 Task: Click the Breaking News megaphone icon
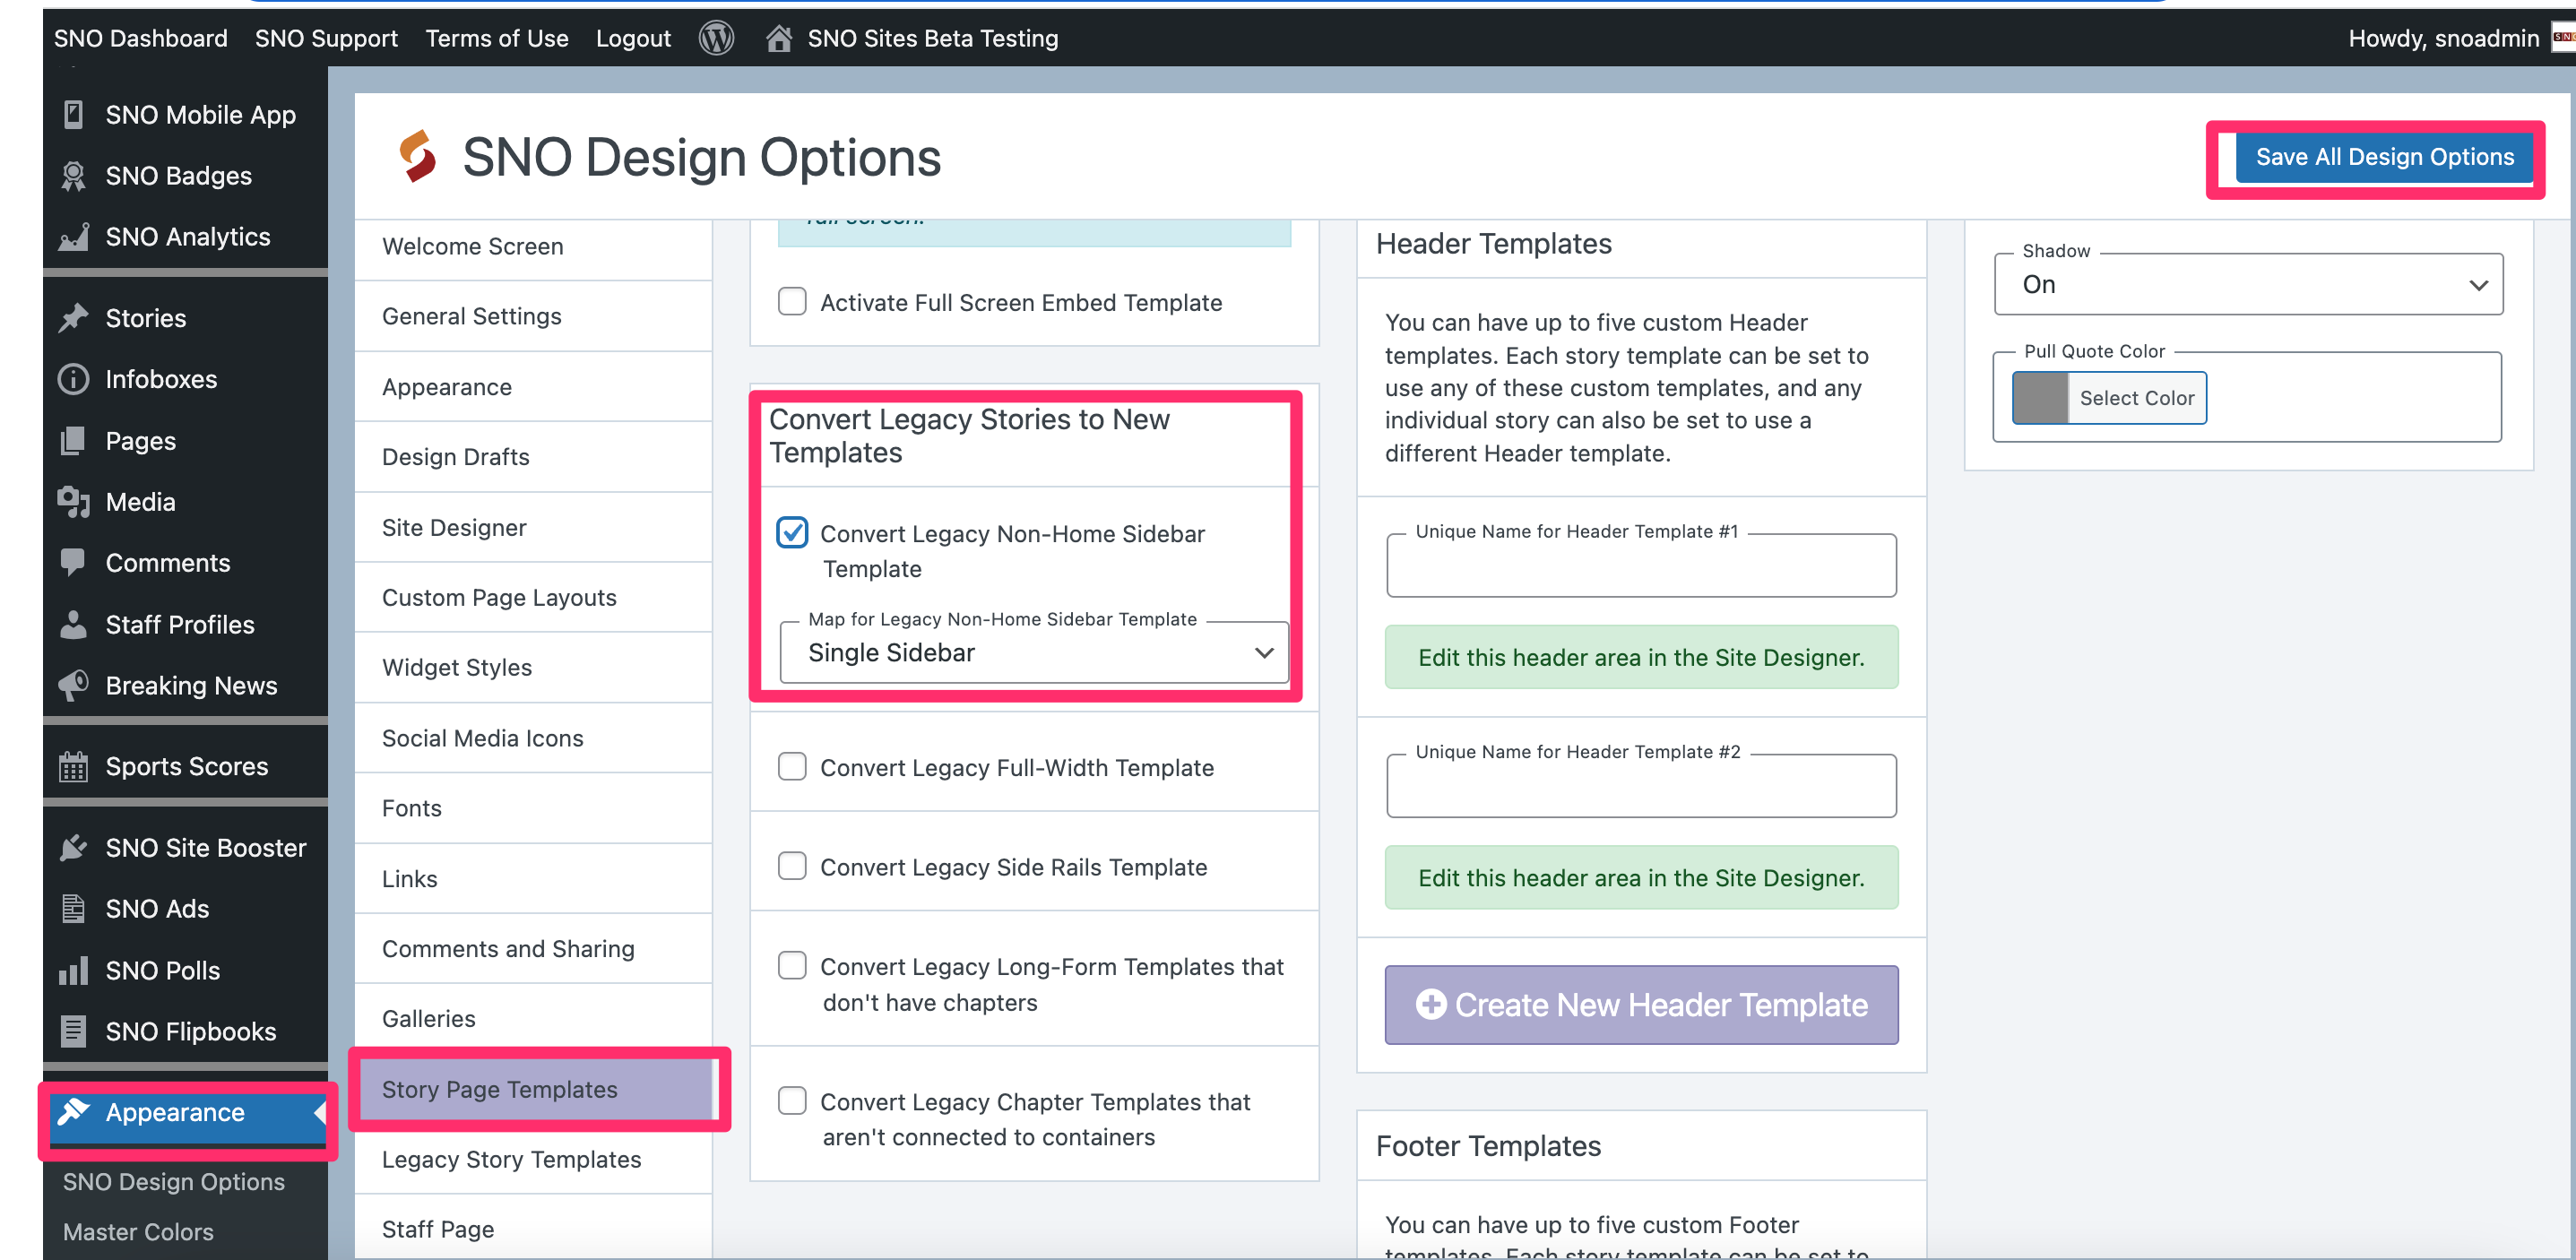(73, 685)
